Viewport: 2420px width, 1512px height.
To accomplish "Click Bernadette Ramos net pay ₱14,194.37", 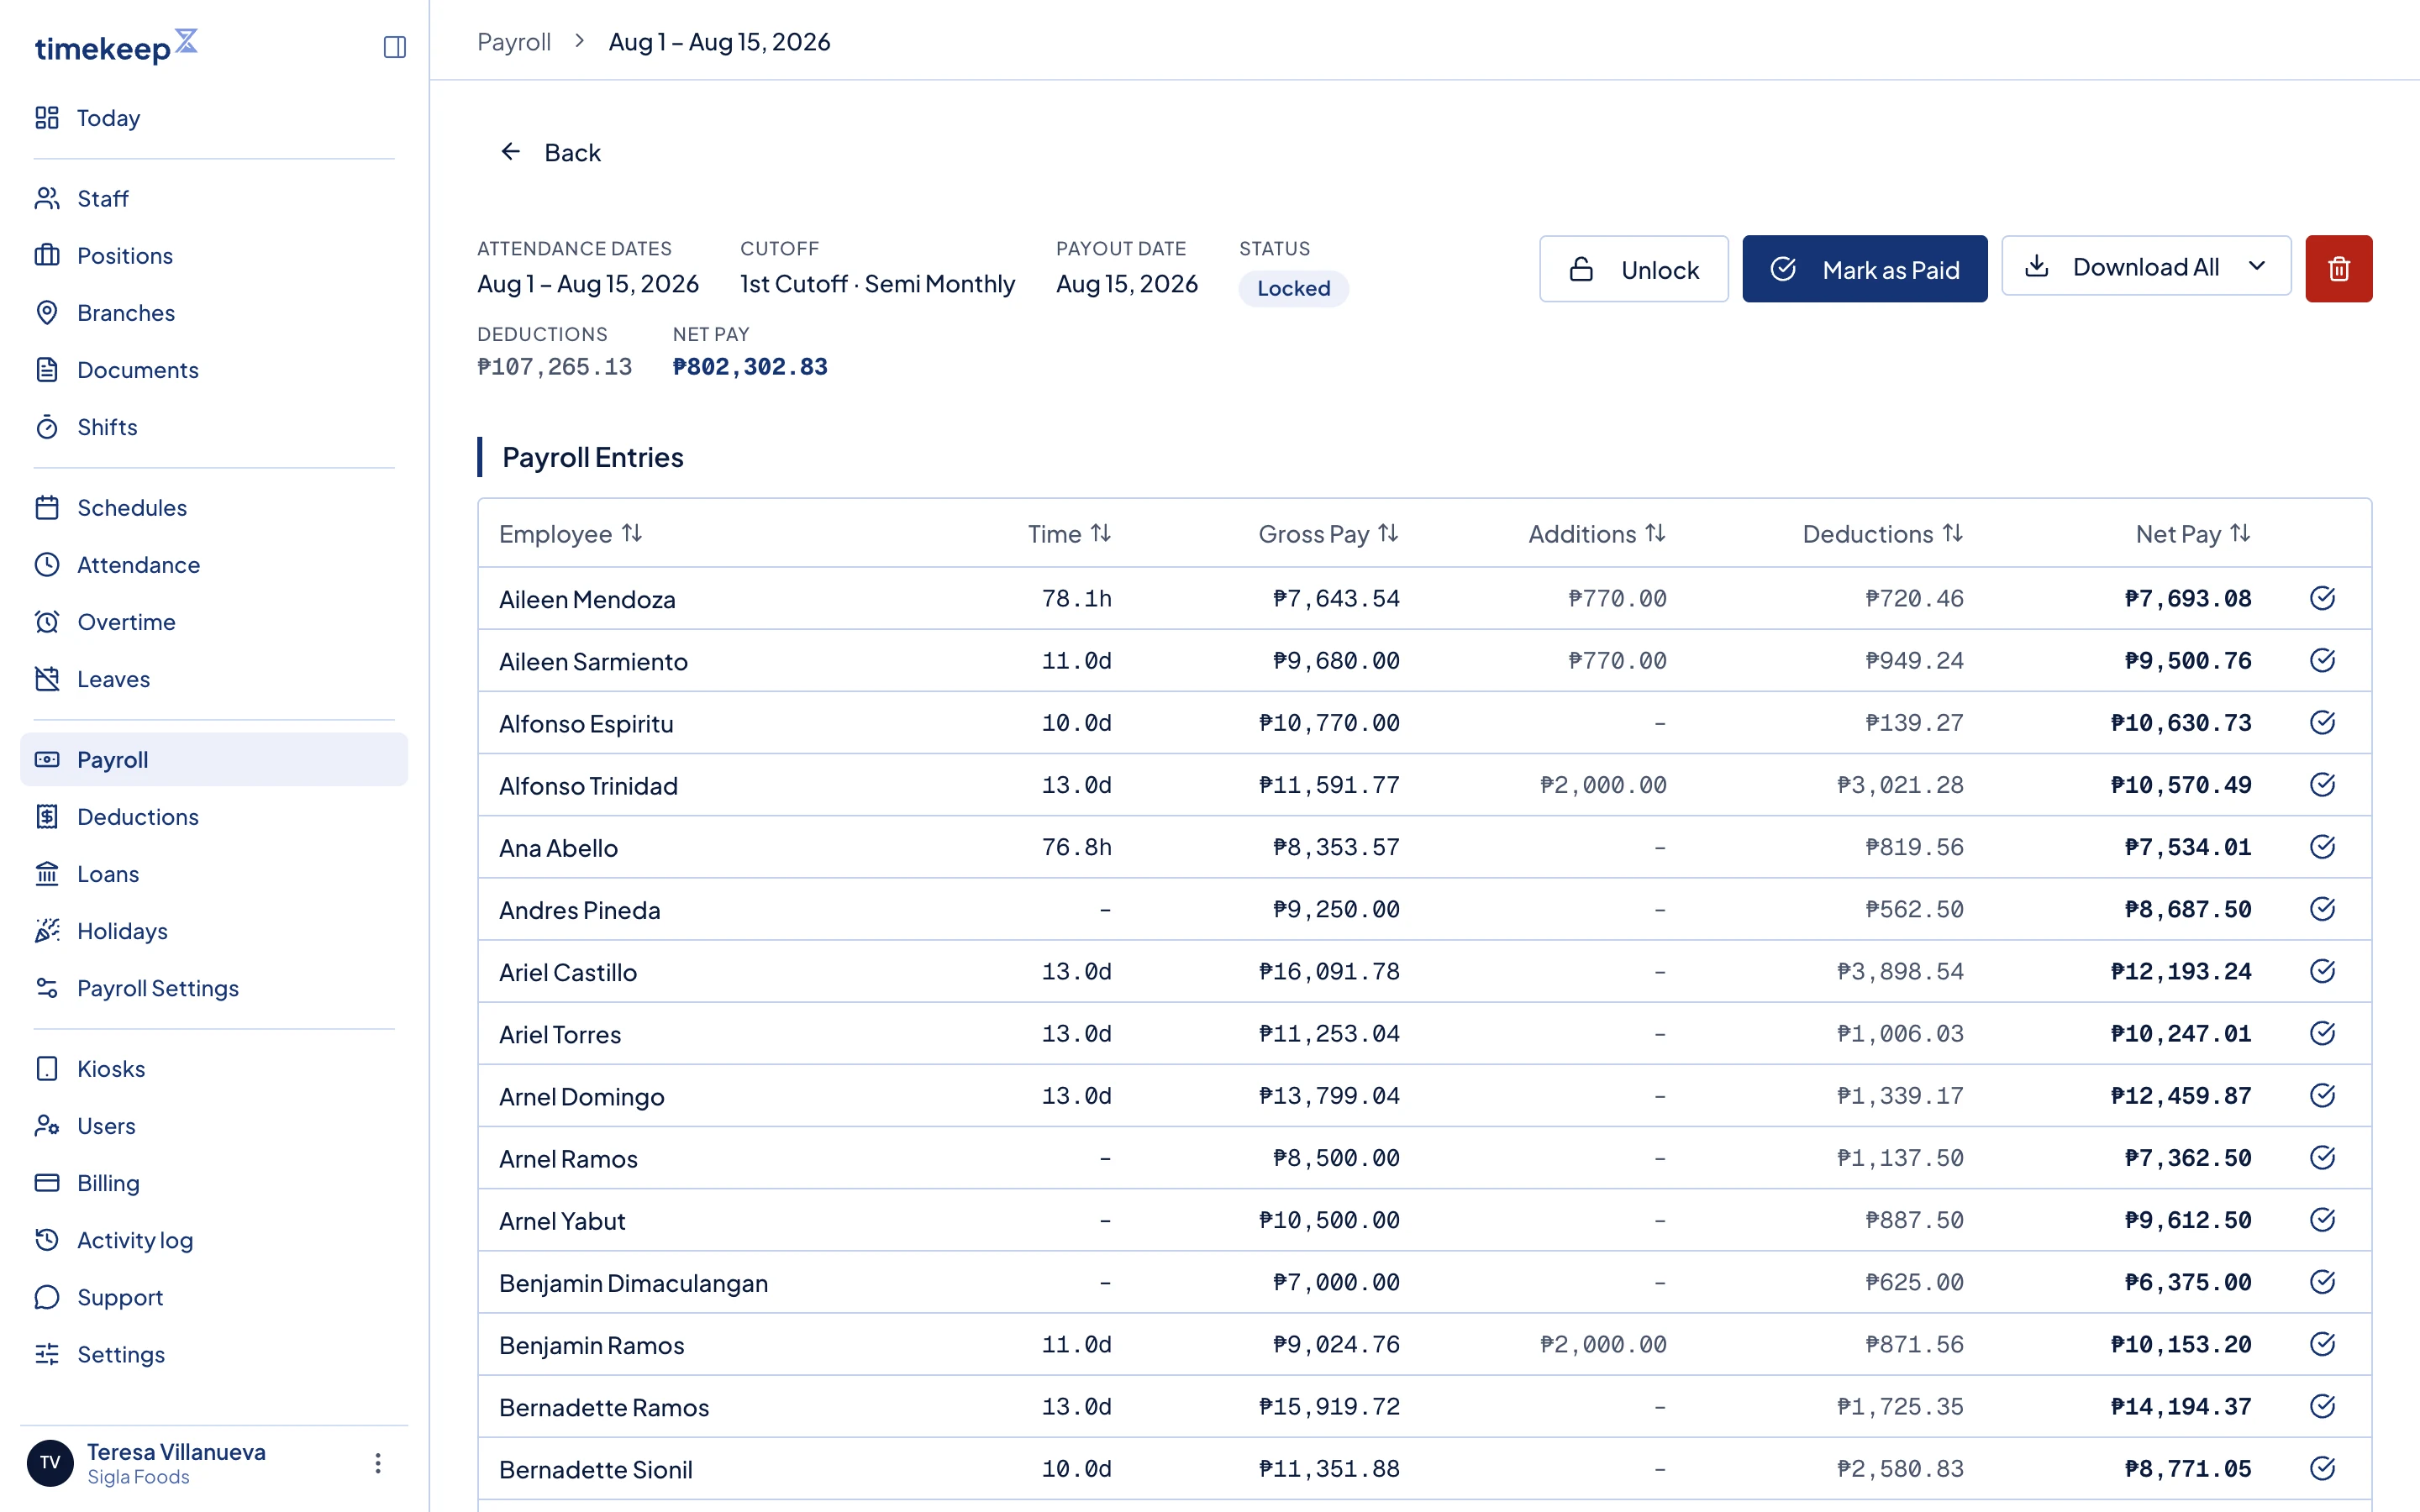I will (x=2180, y=1407).
